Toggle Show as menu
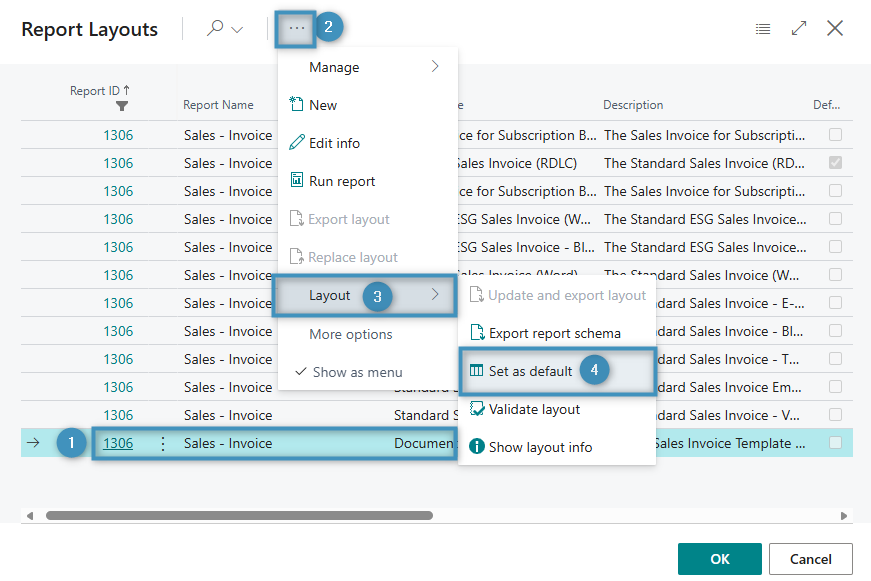This screenshot has width=871, height=581. (x=367, y=372)
